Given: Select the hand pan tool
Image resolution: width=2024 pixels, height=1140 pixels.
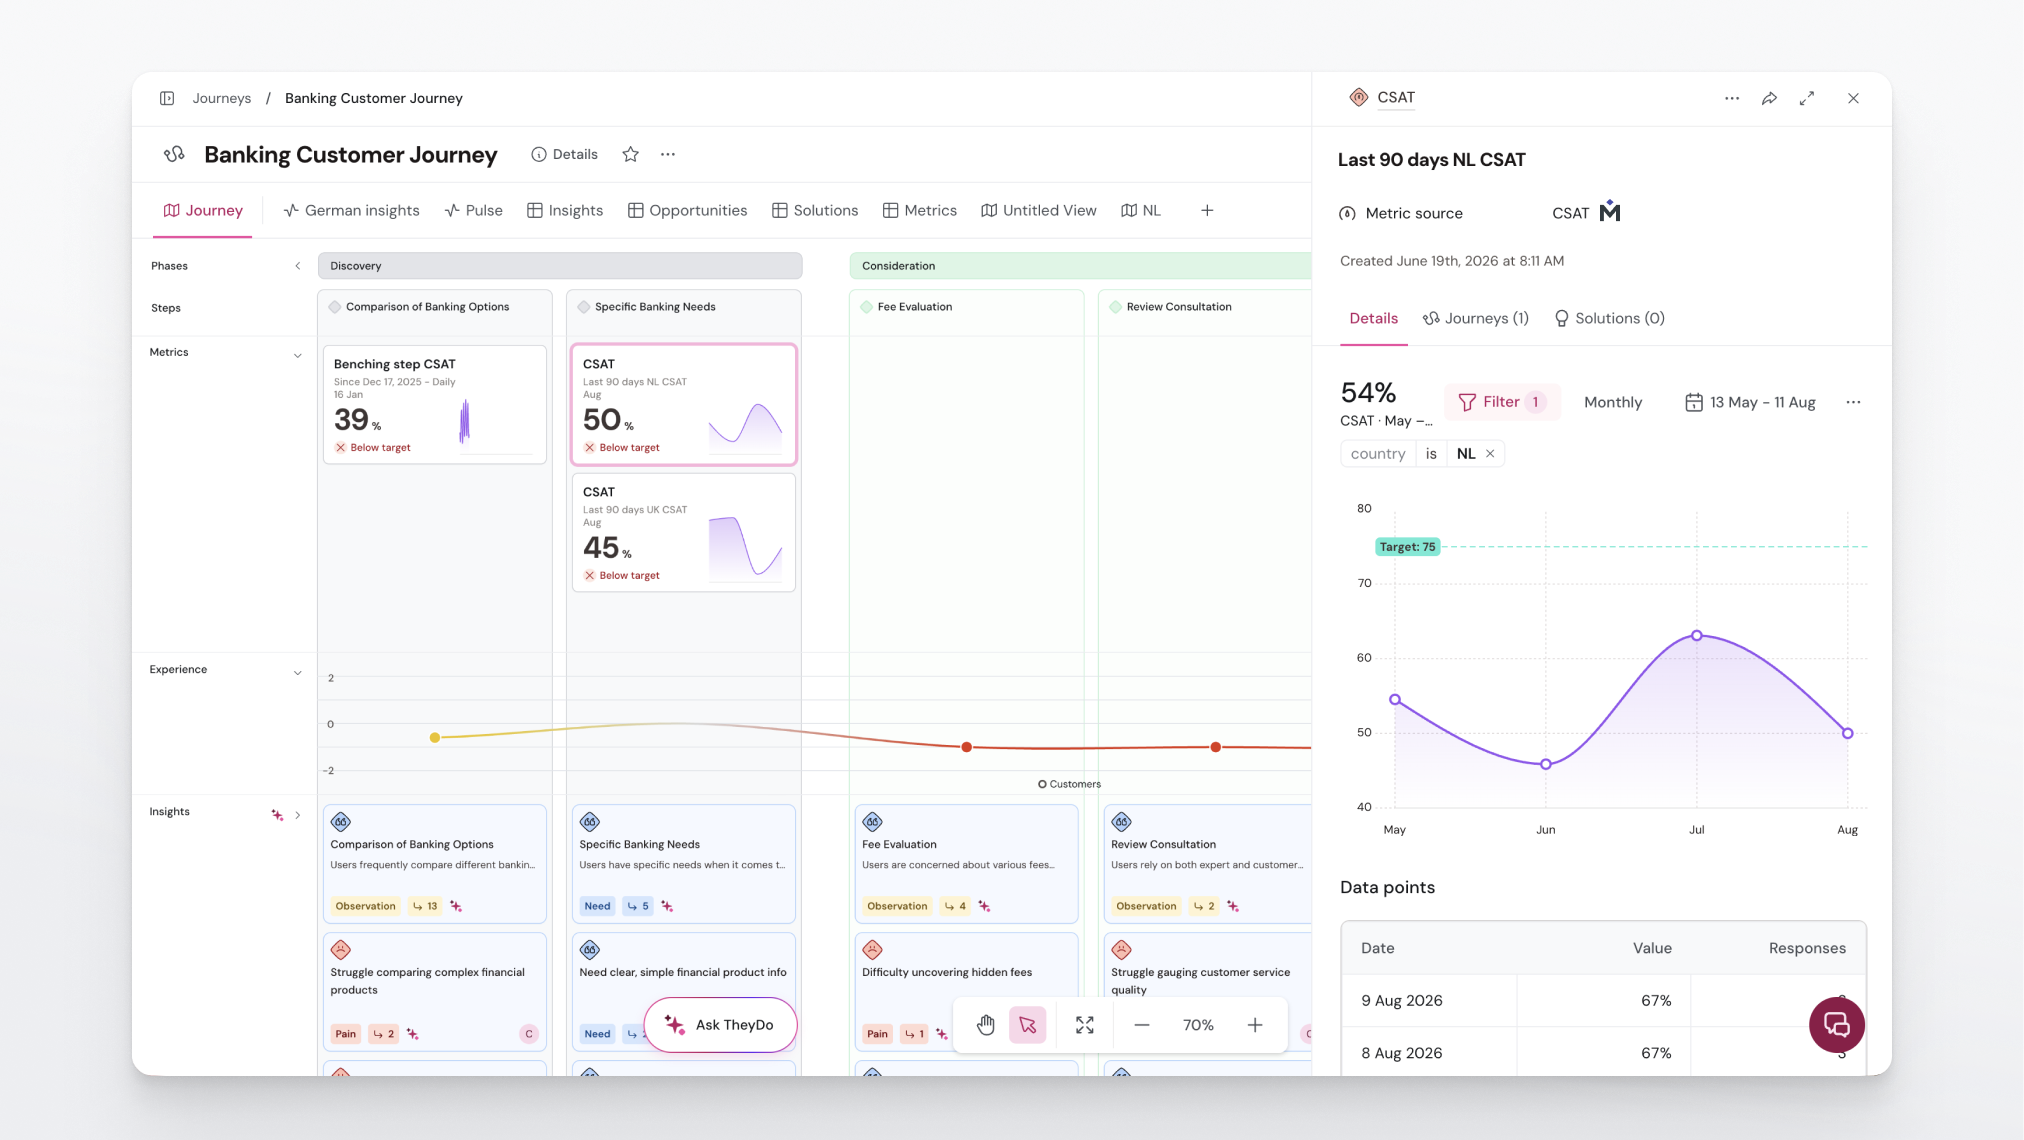Looking at the screenshot, I should pyautogui.click(x=986, y=1025).
